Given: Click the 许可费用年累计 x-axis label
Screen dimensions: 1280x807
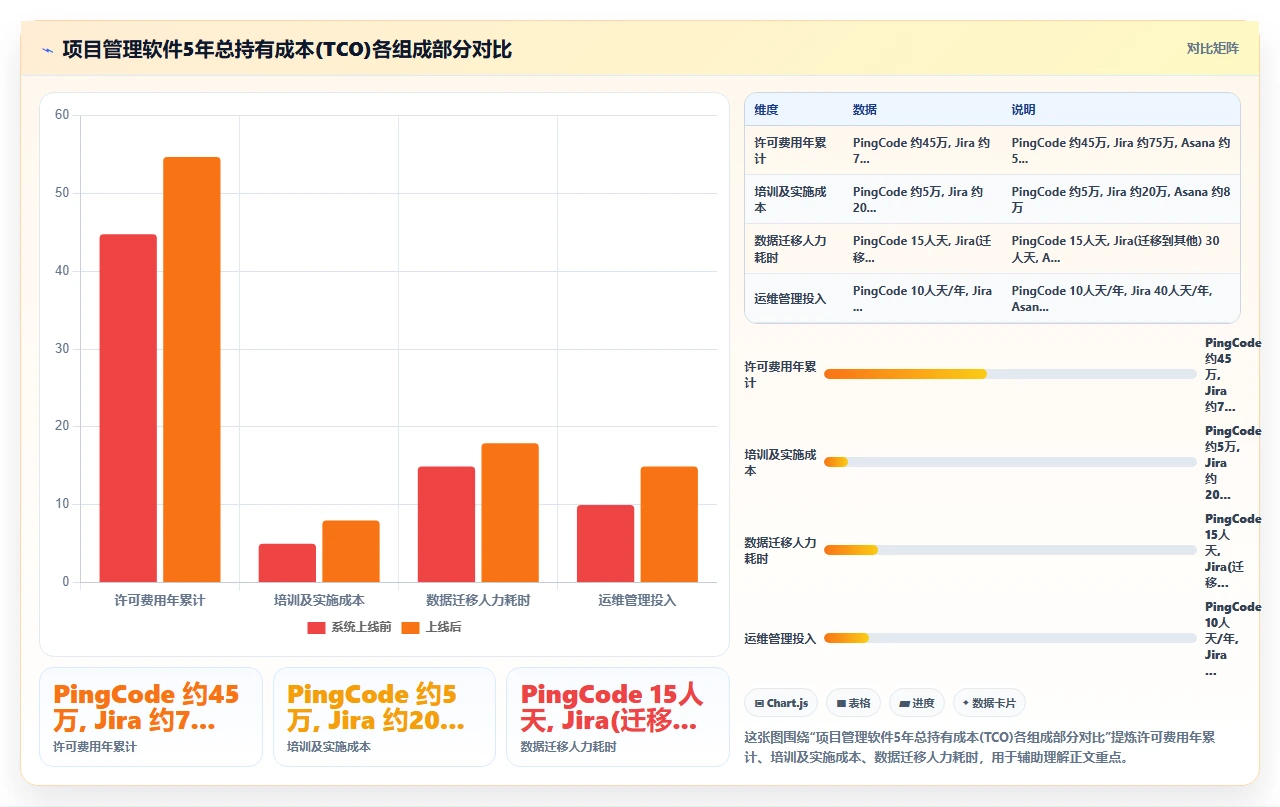Looking at the screenshot, I should [160, 600].
